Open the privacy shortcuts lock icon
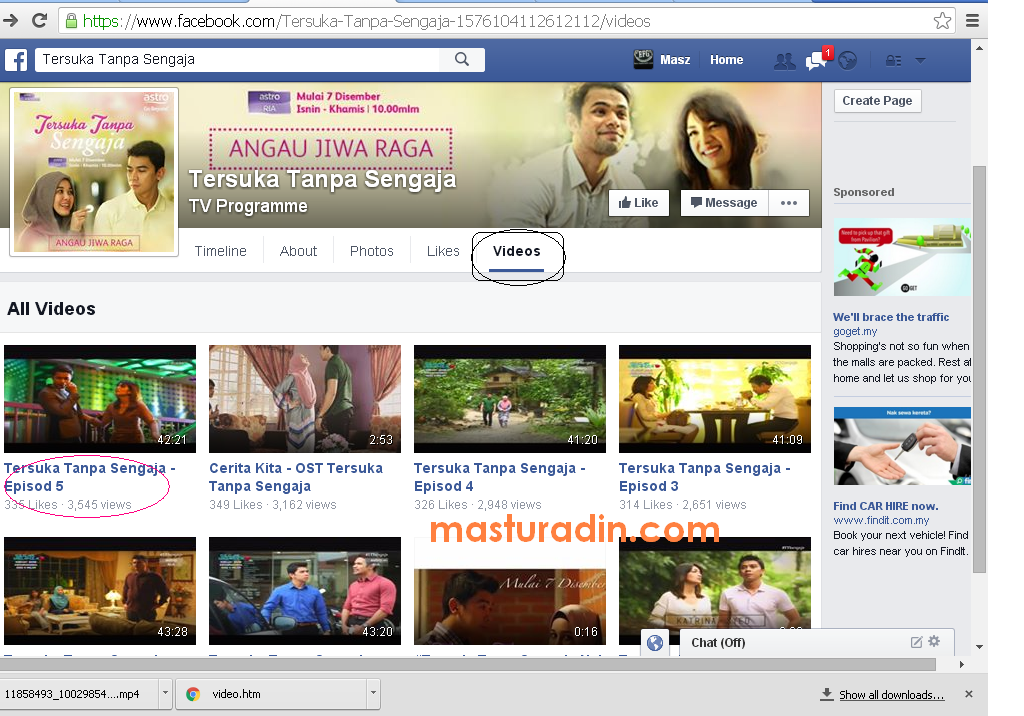The width and height of the screenshot is (1024, 716). click(893, 61)
